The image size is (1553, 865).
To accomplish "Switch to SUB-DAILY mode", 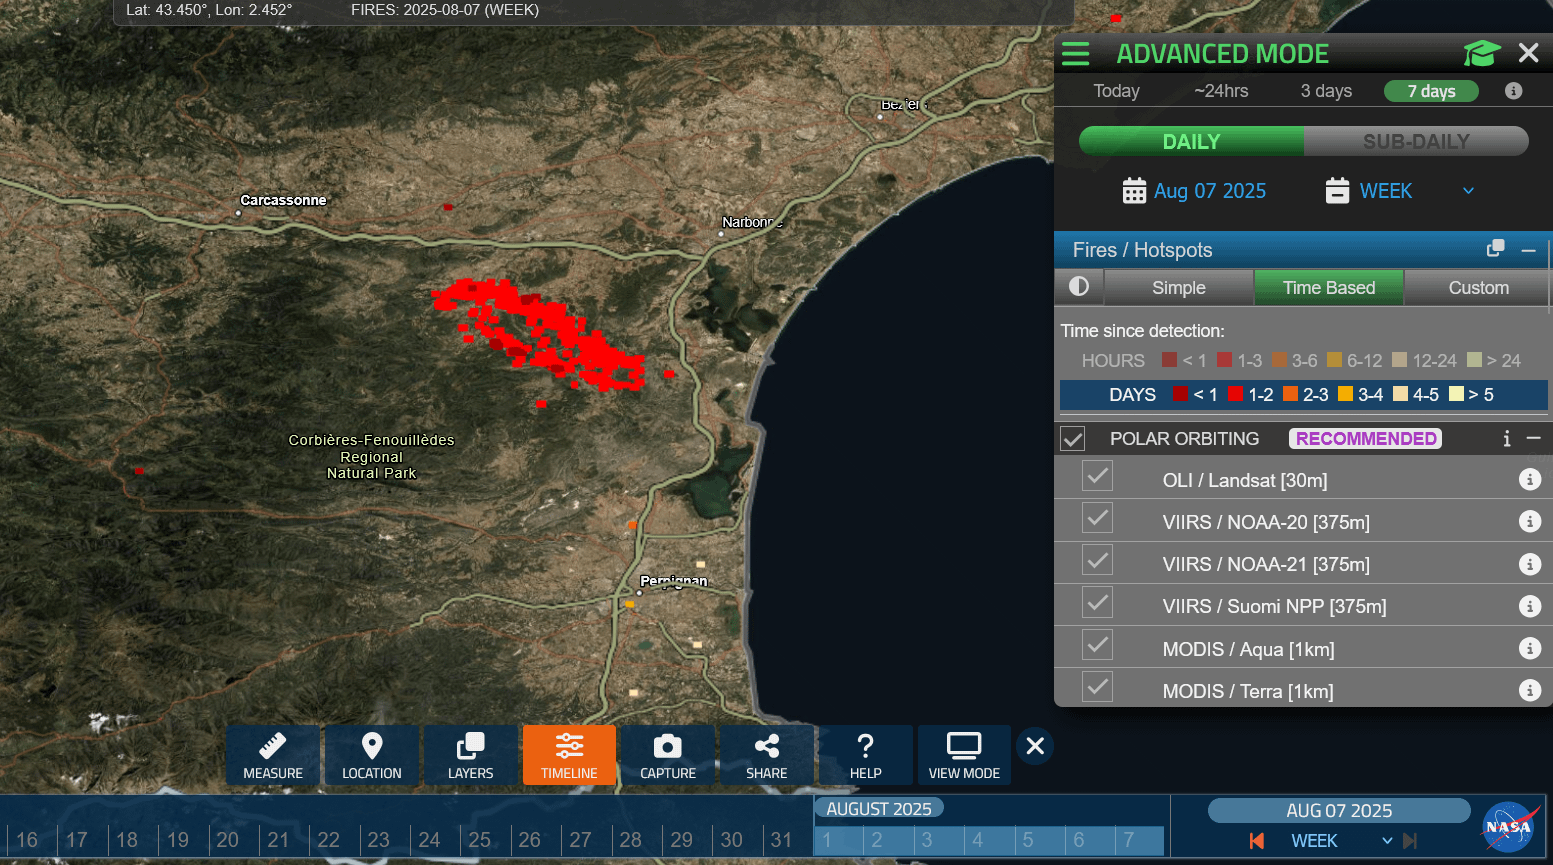I will click(x=1416, y=141).
